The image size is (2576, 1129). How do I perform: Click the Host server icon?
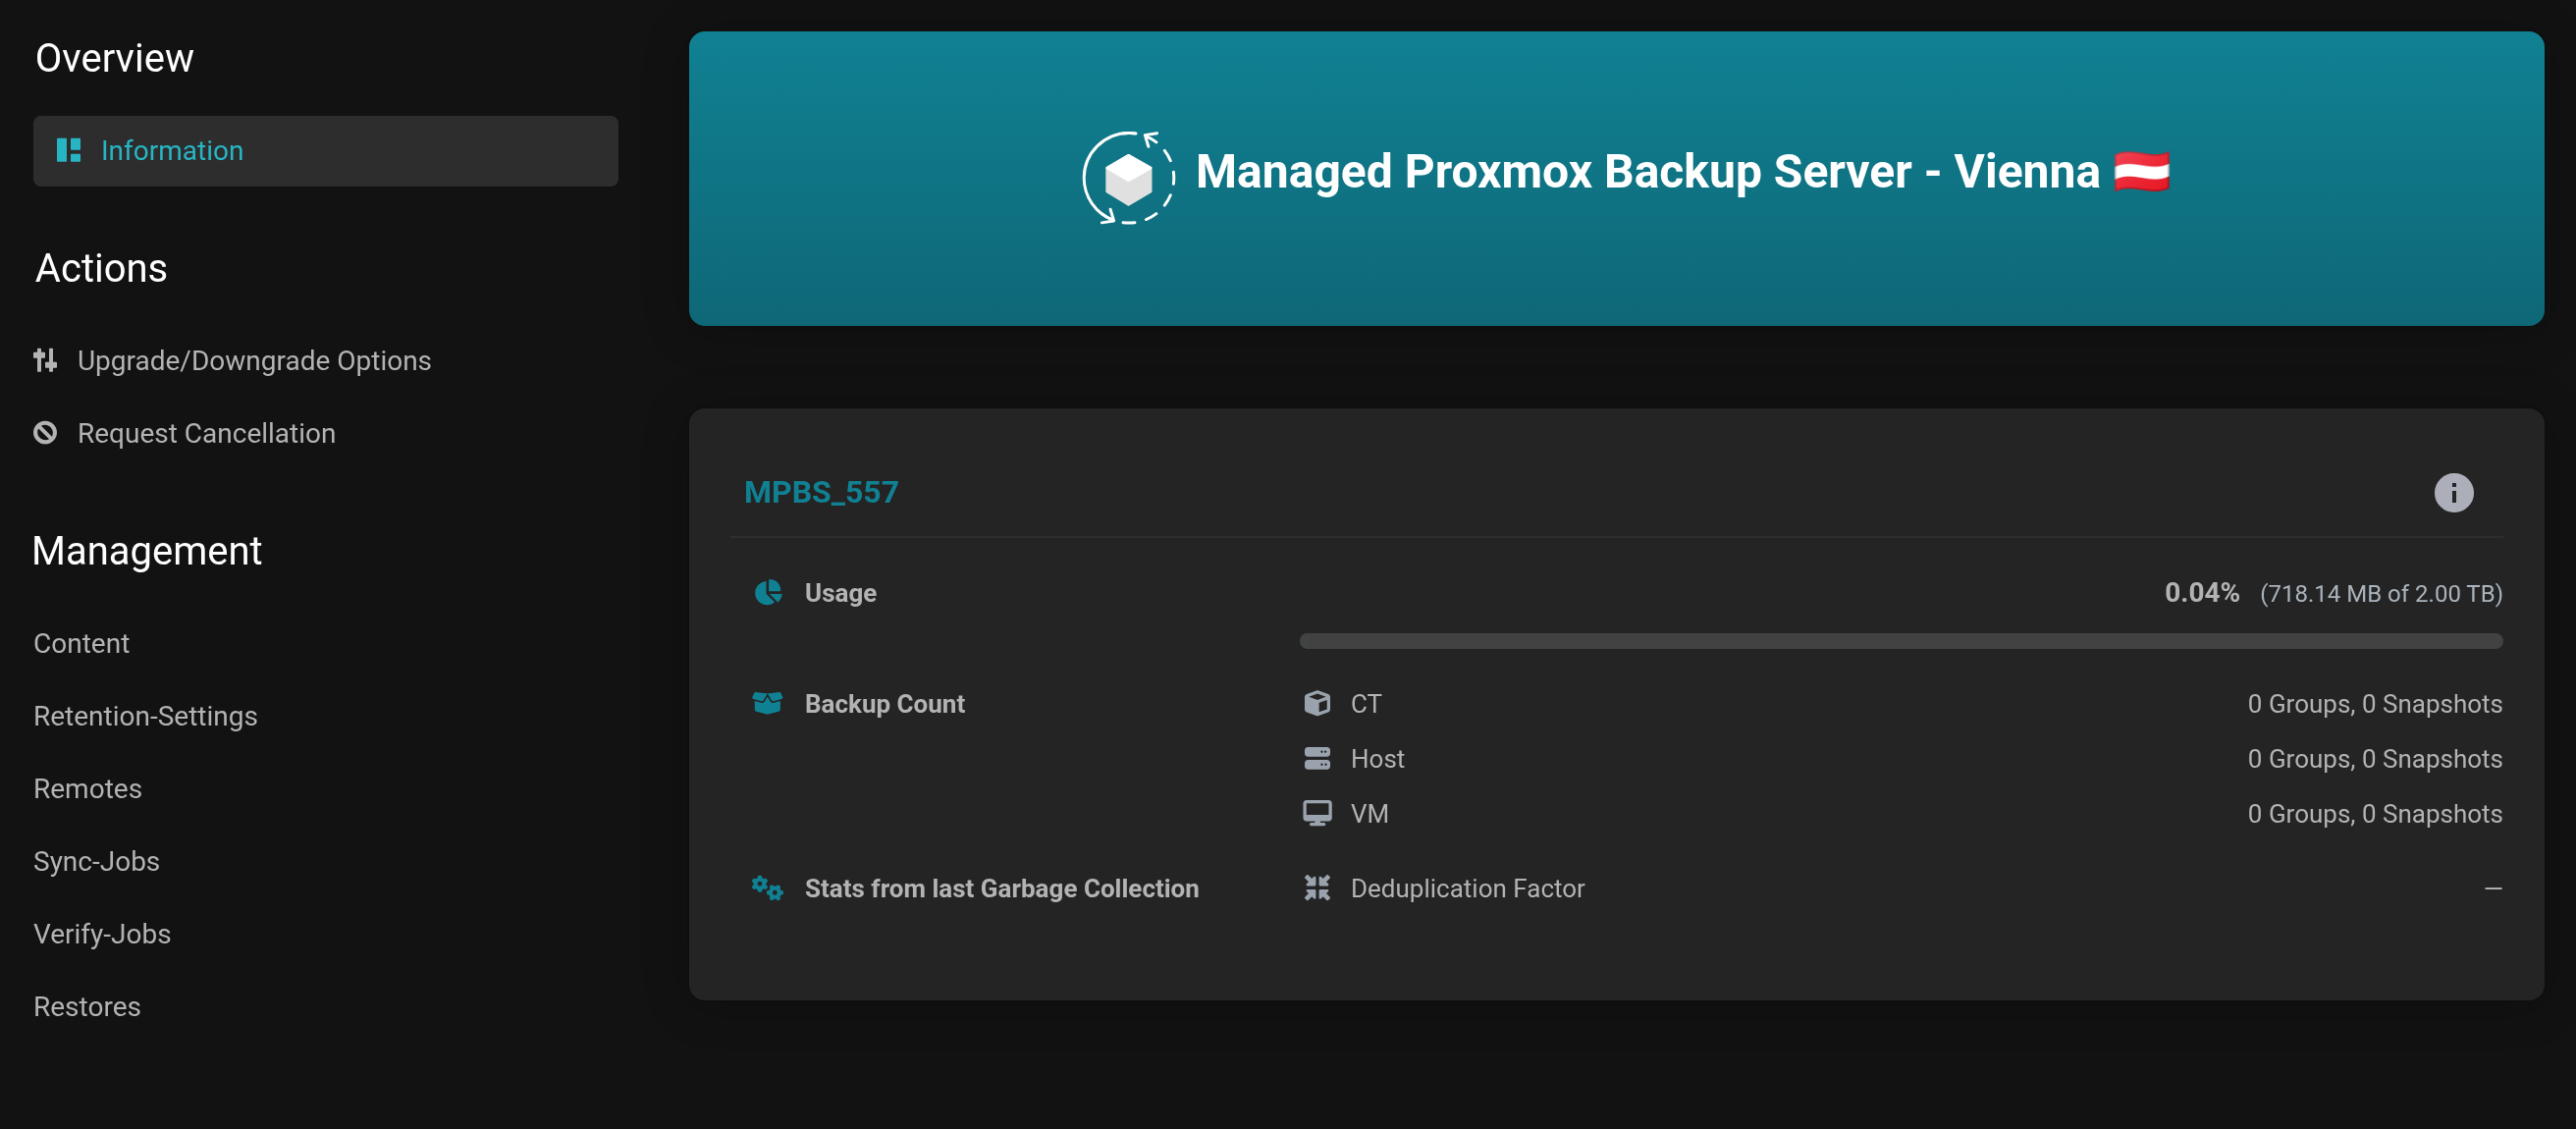pyautogui.click(x=1317, y=759)
